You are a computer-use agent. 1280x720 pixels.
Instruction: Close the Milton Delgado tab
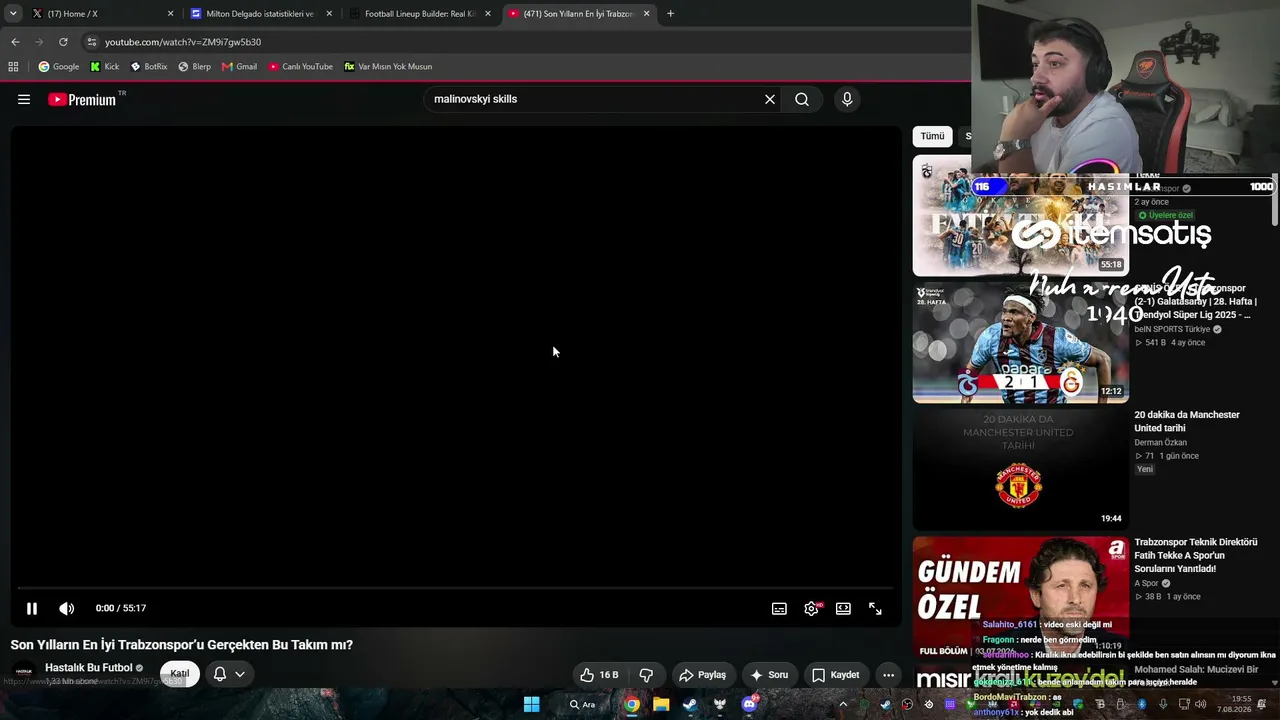coord(329,14)
